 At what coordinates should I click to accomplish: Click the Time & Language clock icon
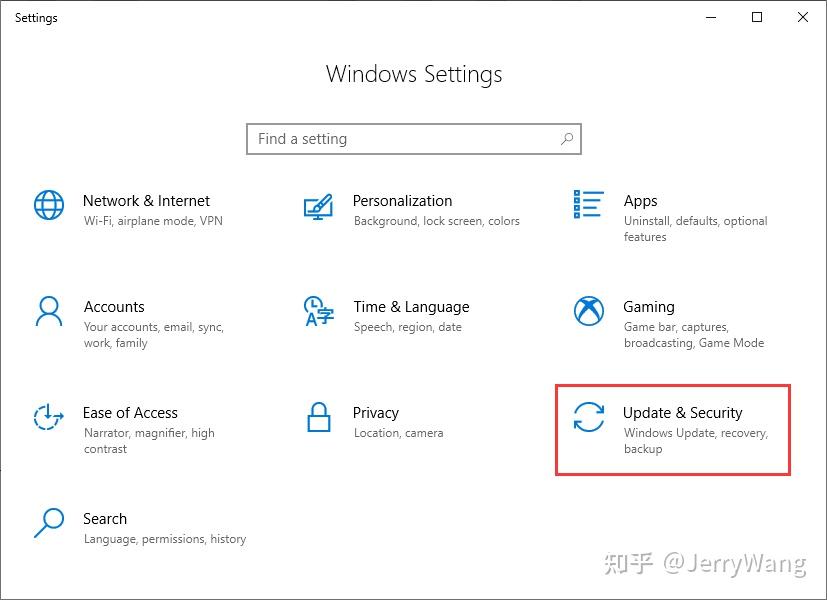click(319, 311)
